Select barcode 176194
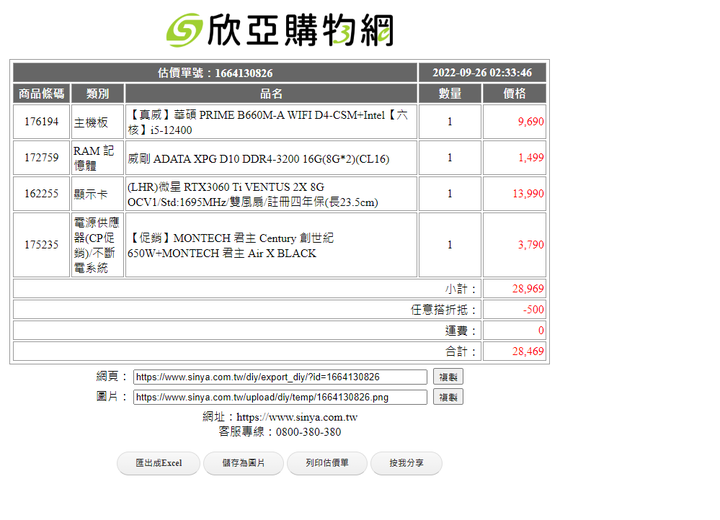Image resolution: width=720 pixels, height=520 pixels. tap(41, 122)
